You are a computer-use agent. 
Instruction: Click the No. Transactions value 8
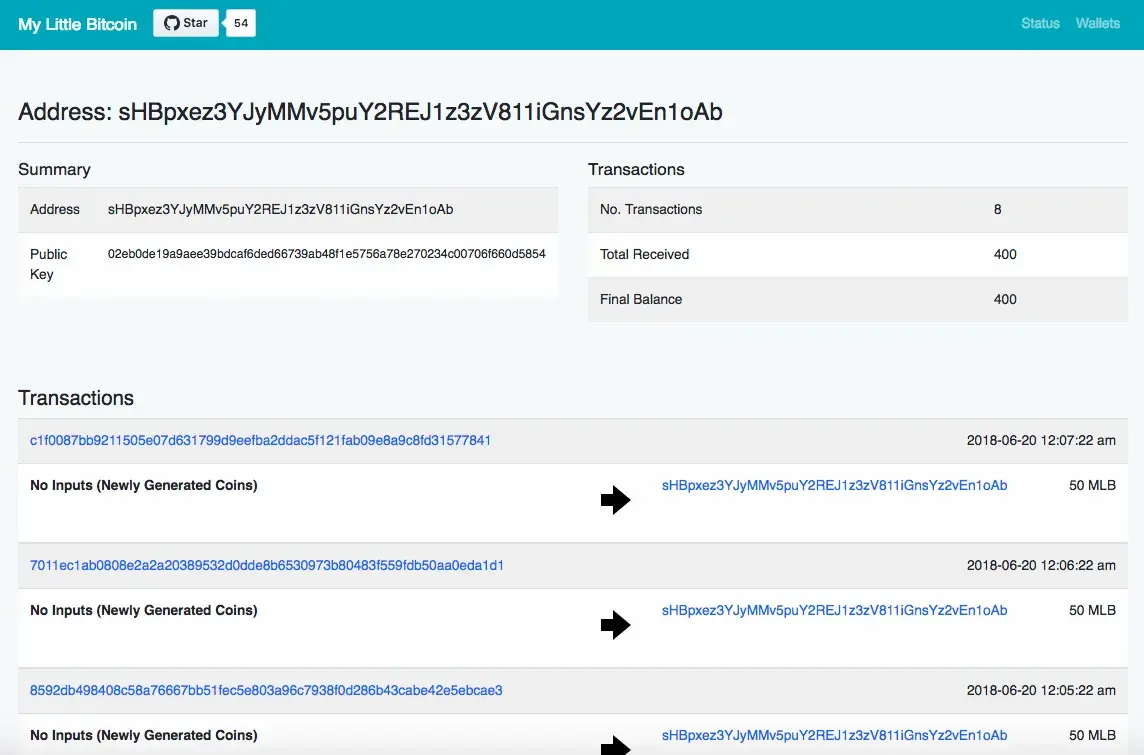[x=997, y=209]
